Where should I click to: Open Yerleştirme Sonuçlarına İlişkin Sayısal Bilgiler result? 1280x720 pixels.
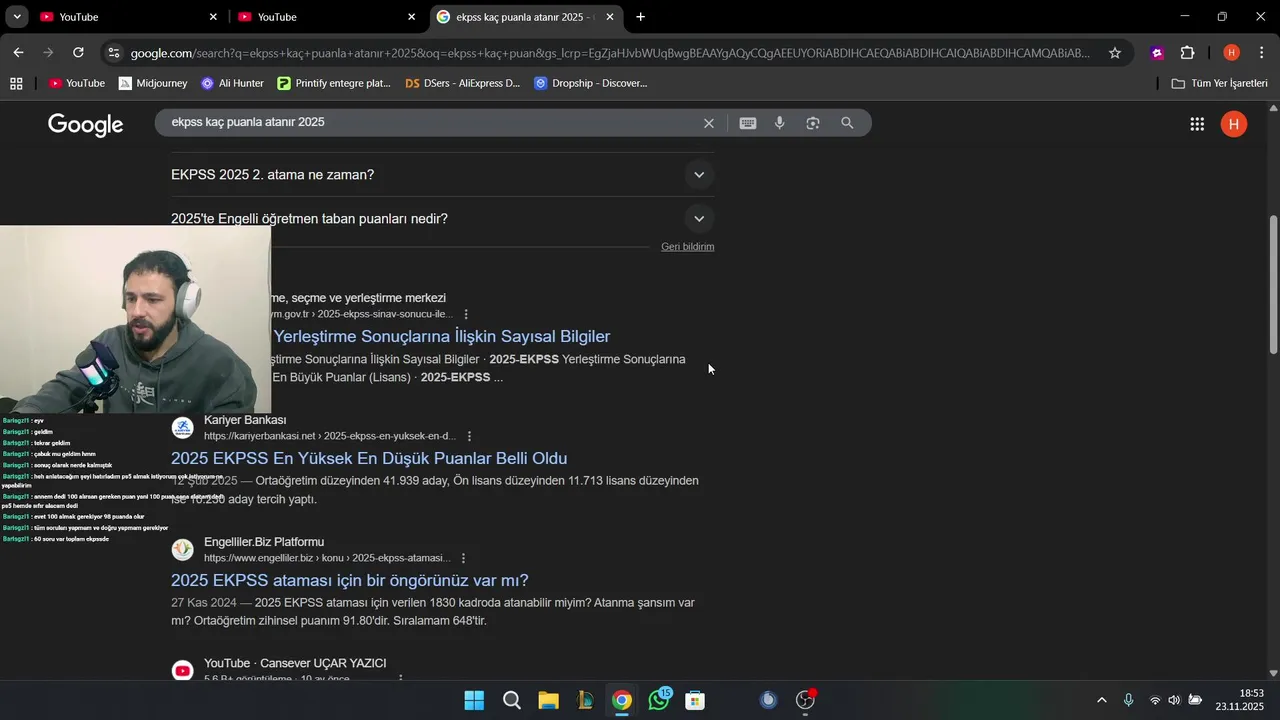point(441,337)
